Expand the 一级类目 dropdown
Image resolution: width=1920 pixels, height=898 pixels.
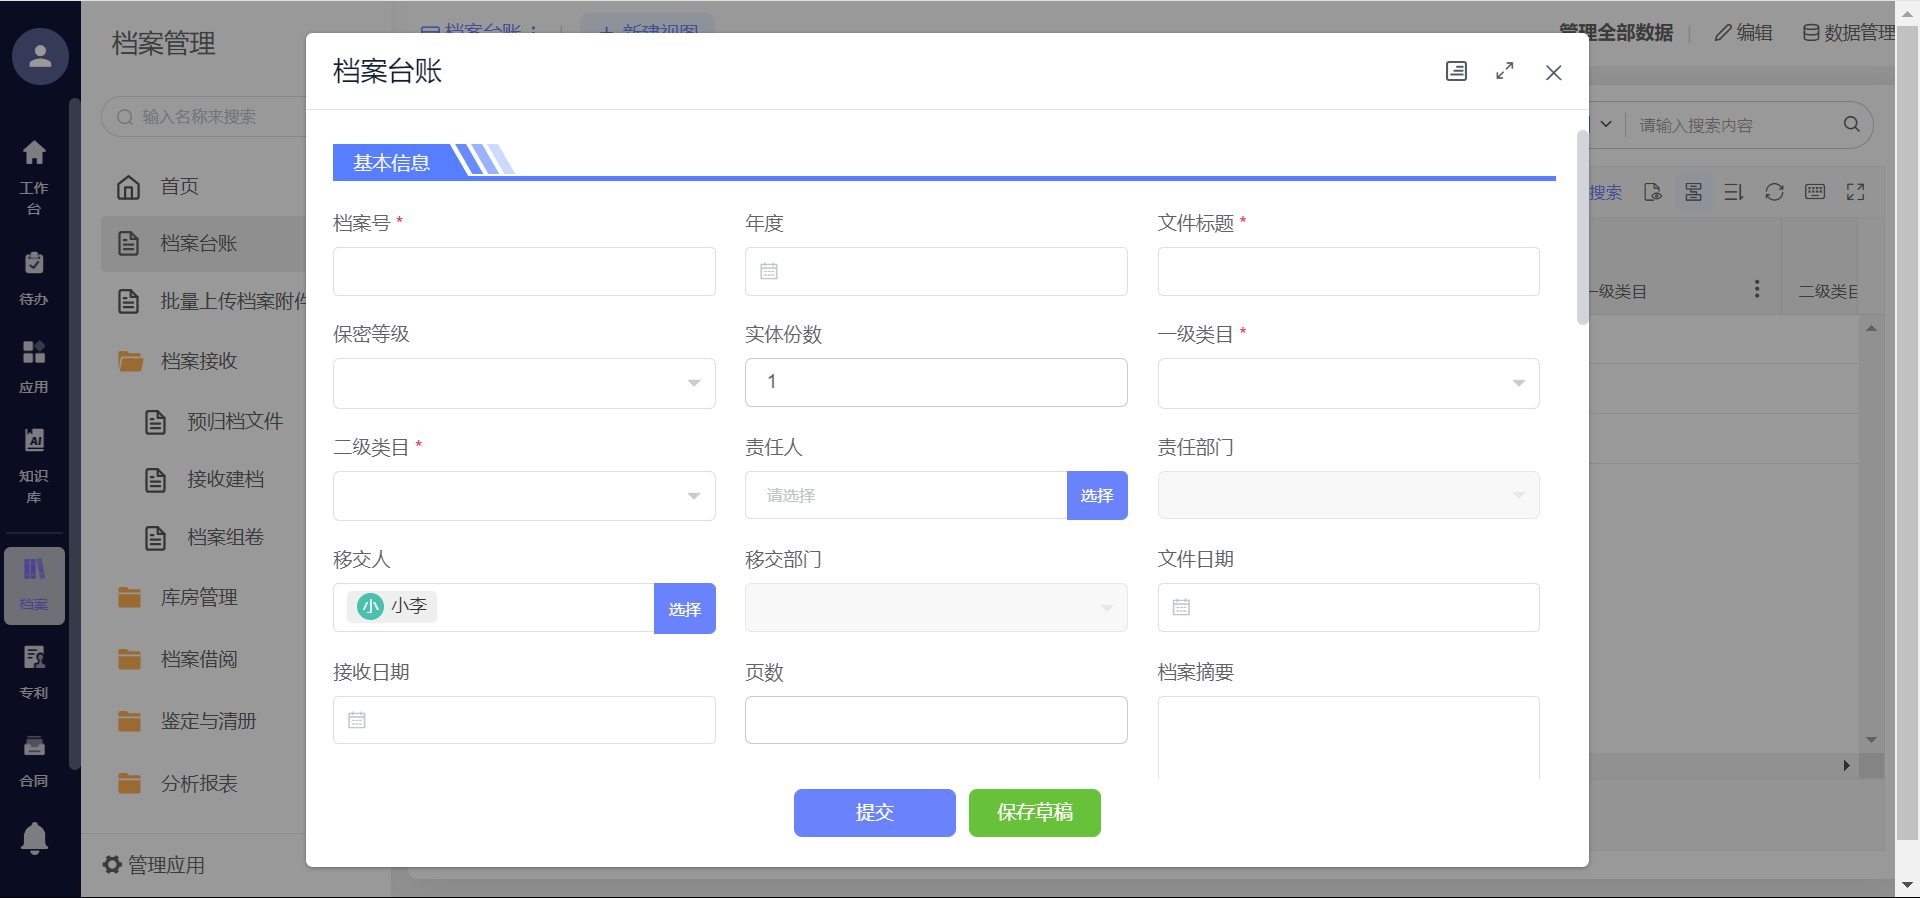pyautogui.click(x=1347, y=383)
